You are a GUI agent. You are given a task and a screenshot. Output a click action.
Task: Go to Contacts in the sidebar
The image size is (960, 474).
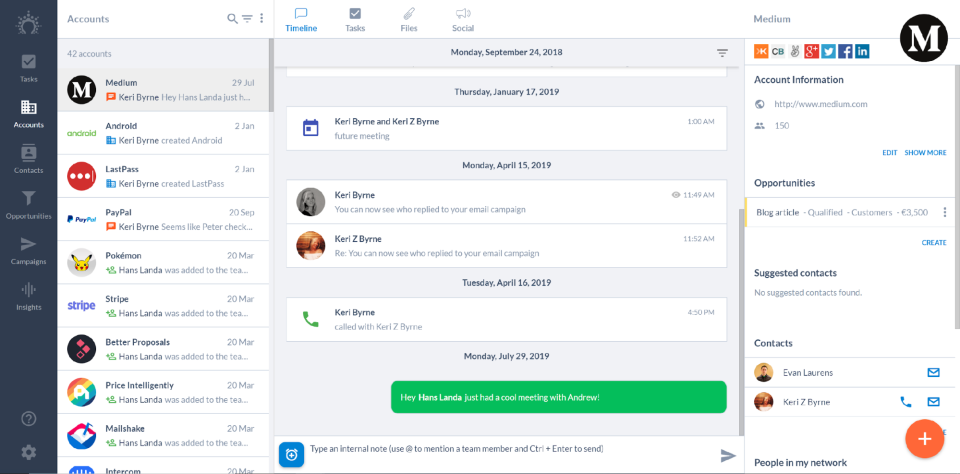click(28, 159)
